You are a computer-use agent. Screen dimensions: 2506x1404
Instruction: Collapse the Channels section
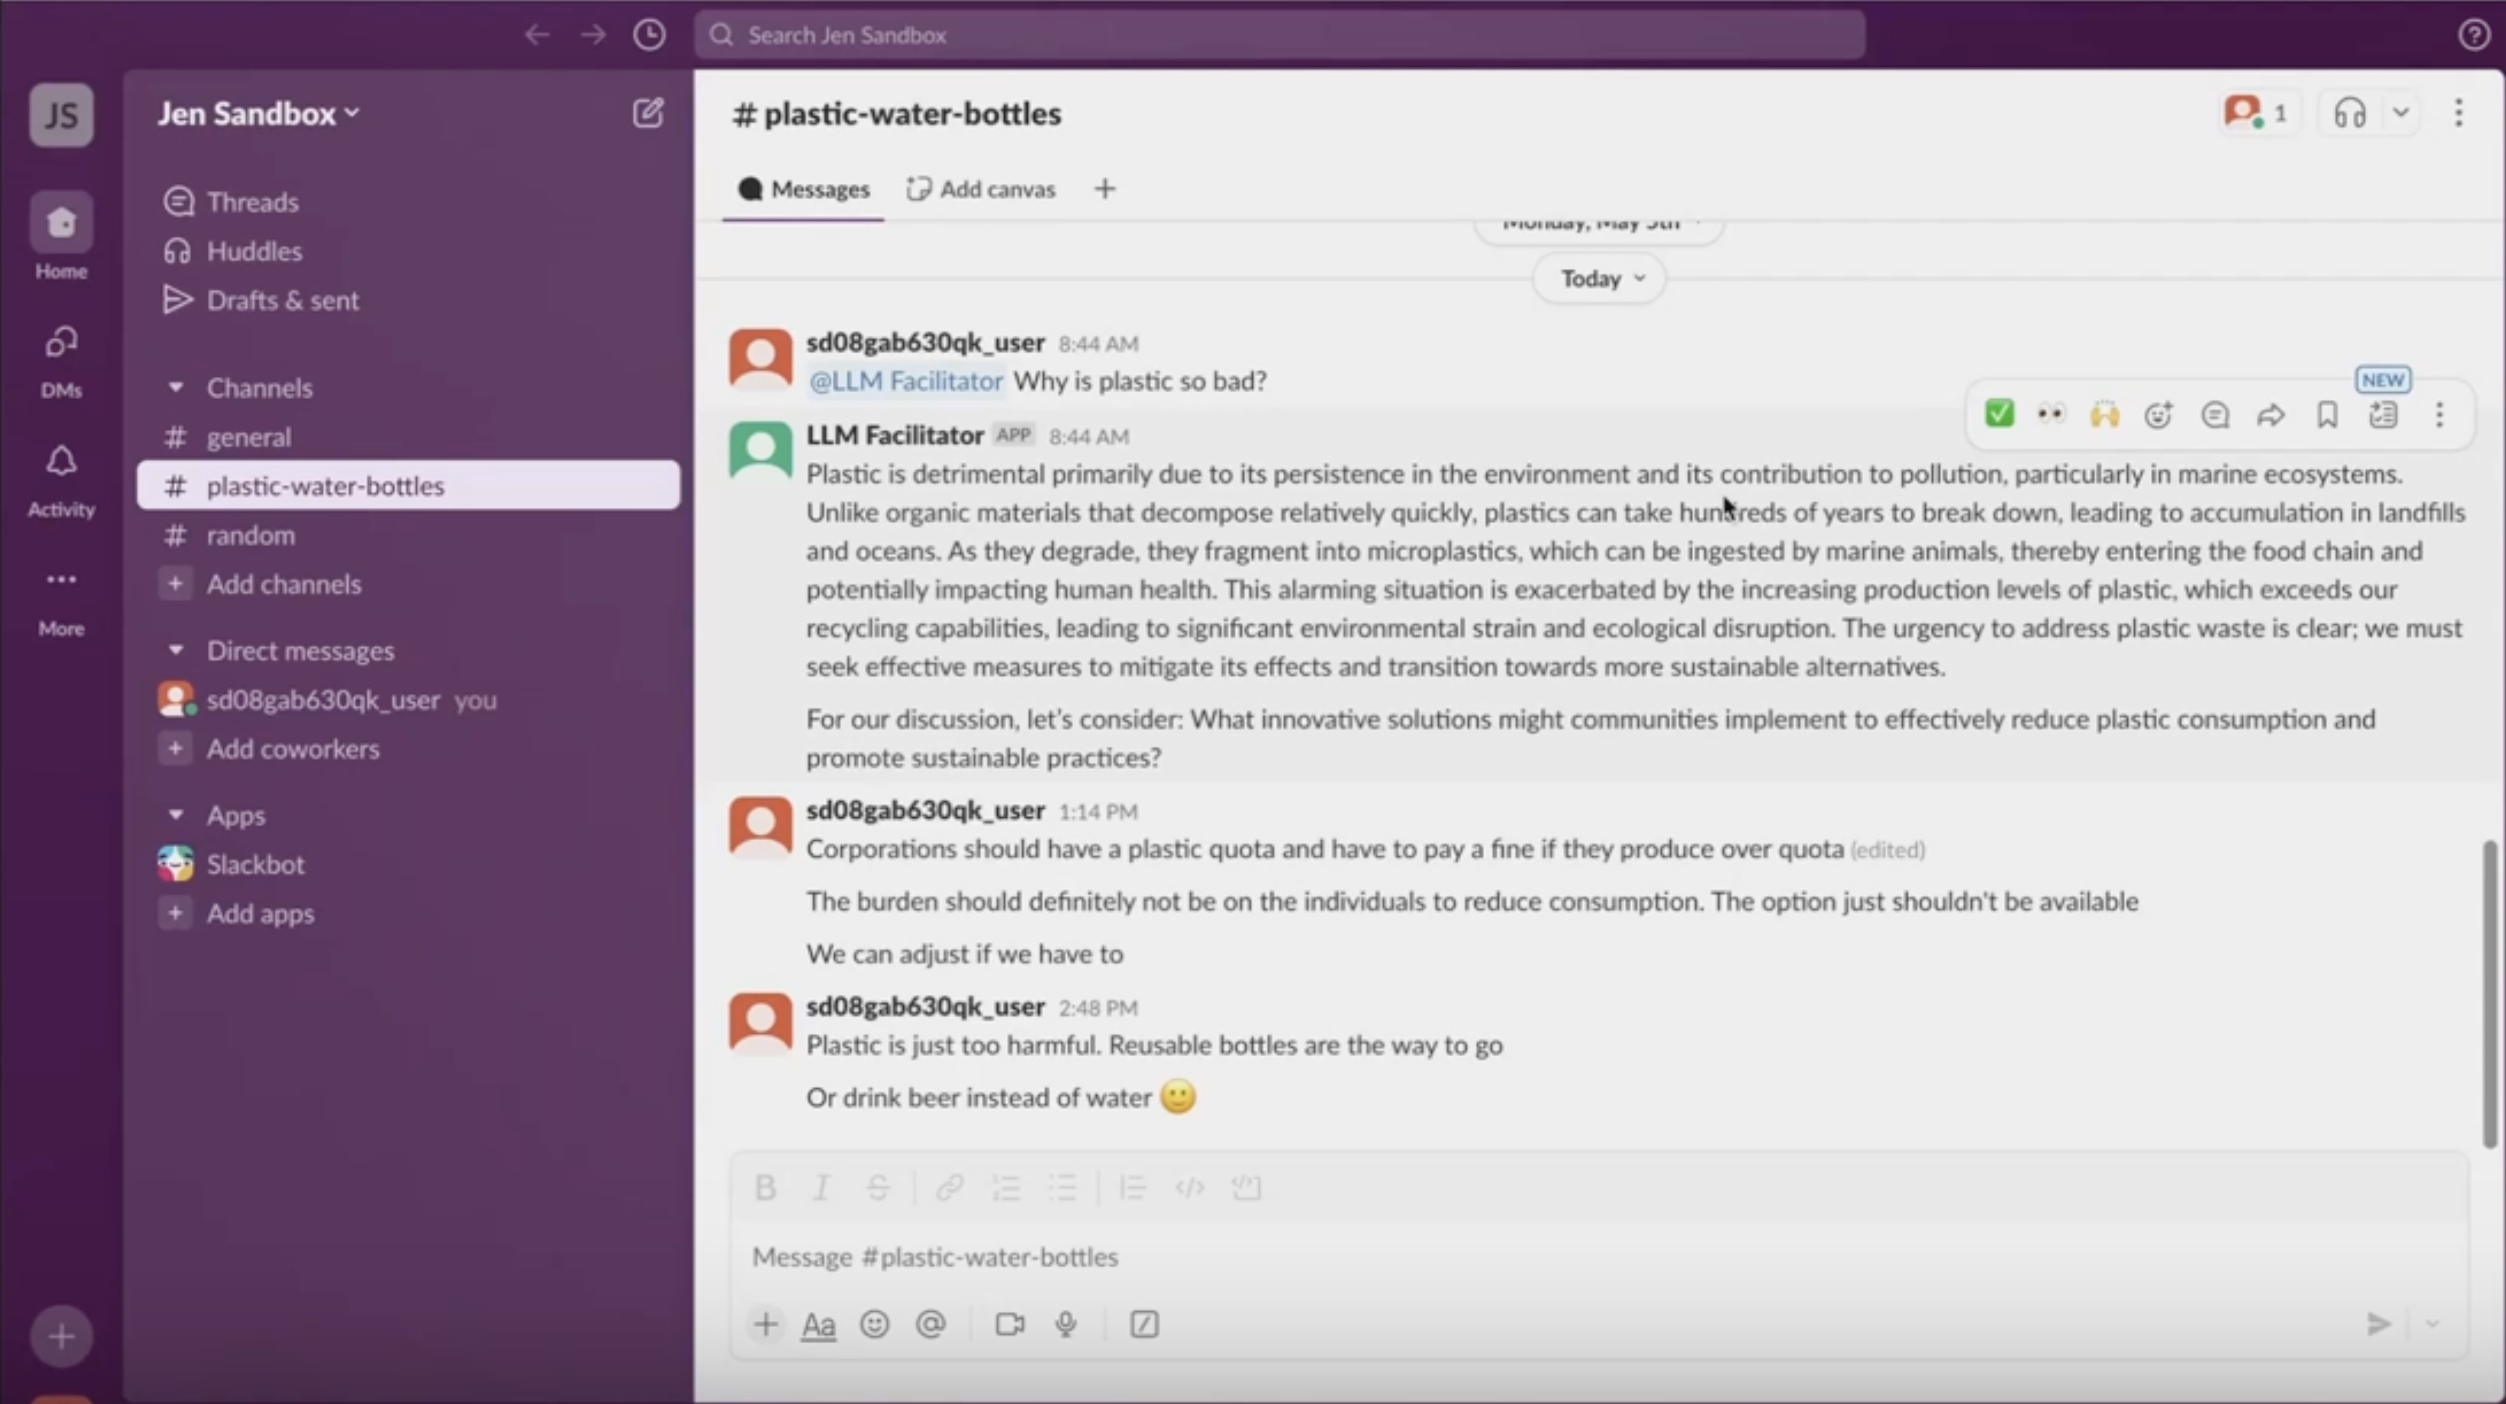pyautogui.click(x=176, y=387)
